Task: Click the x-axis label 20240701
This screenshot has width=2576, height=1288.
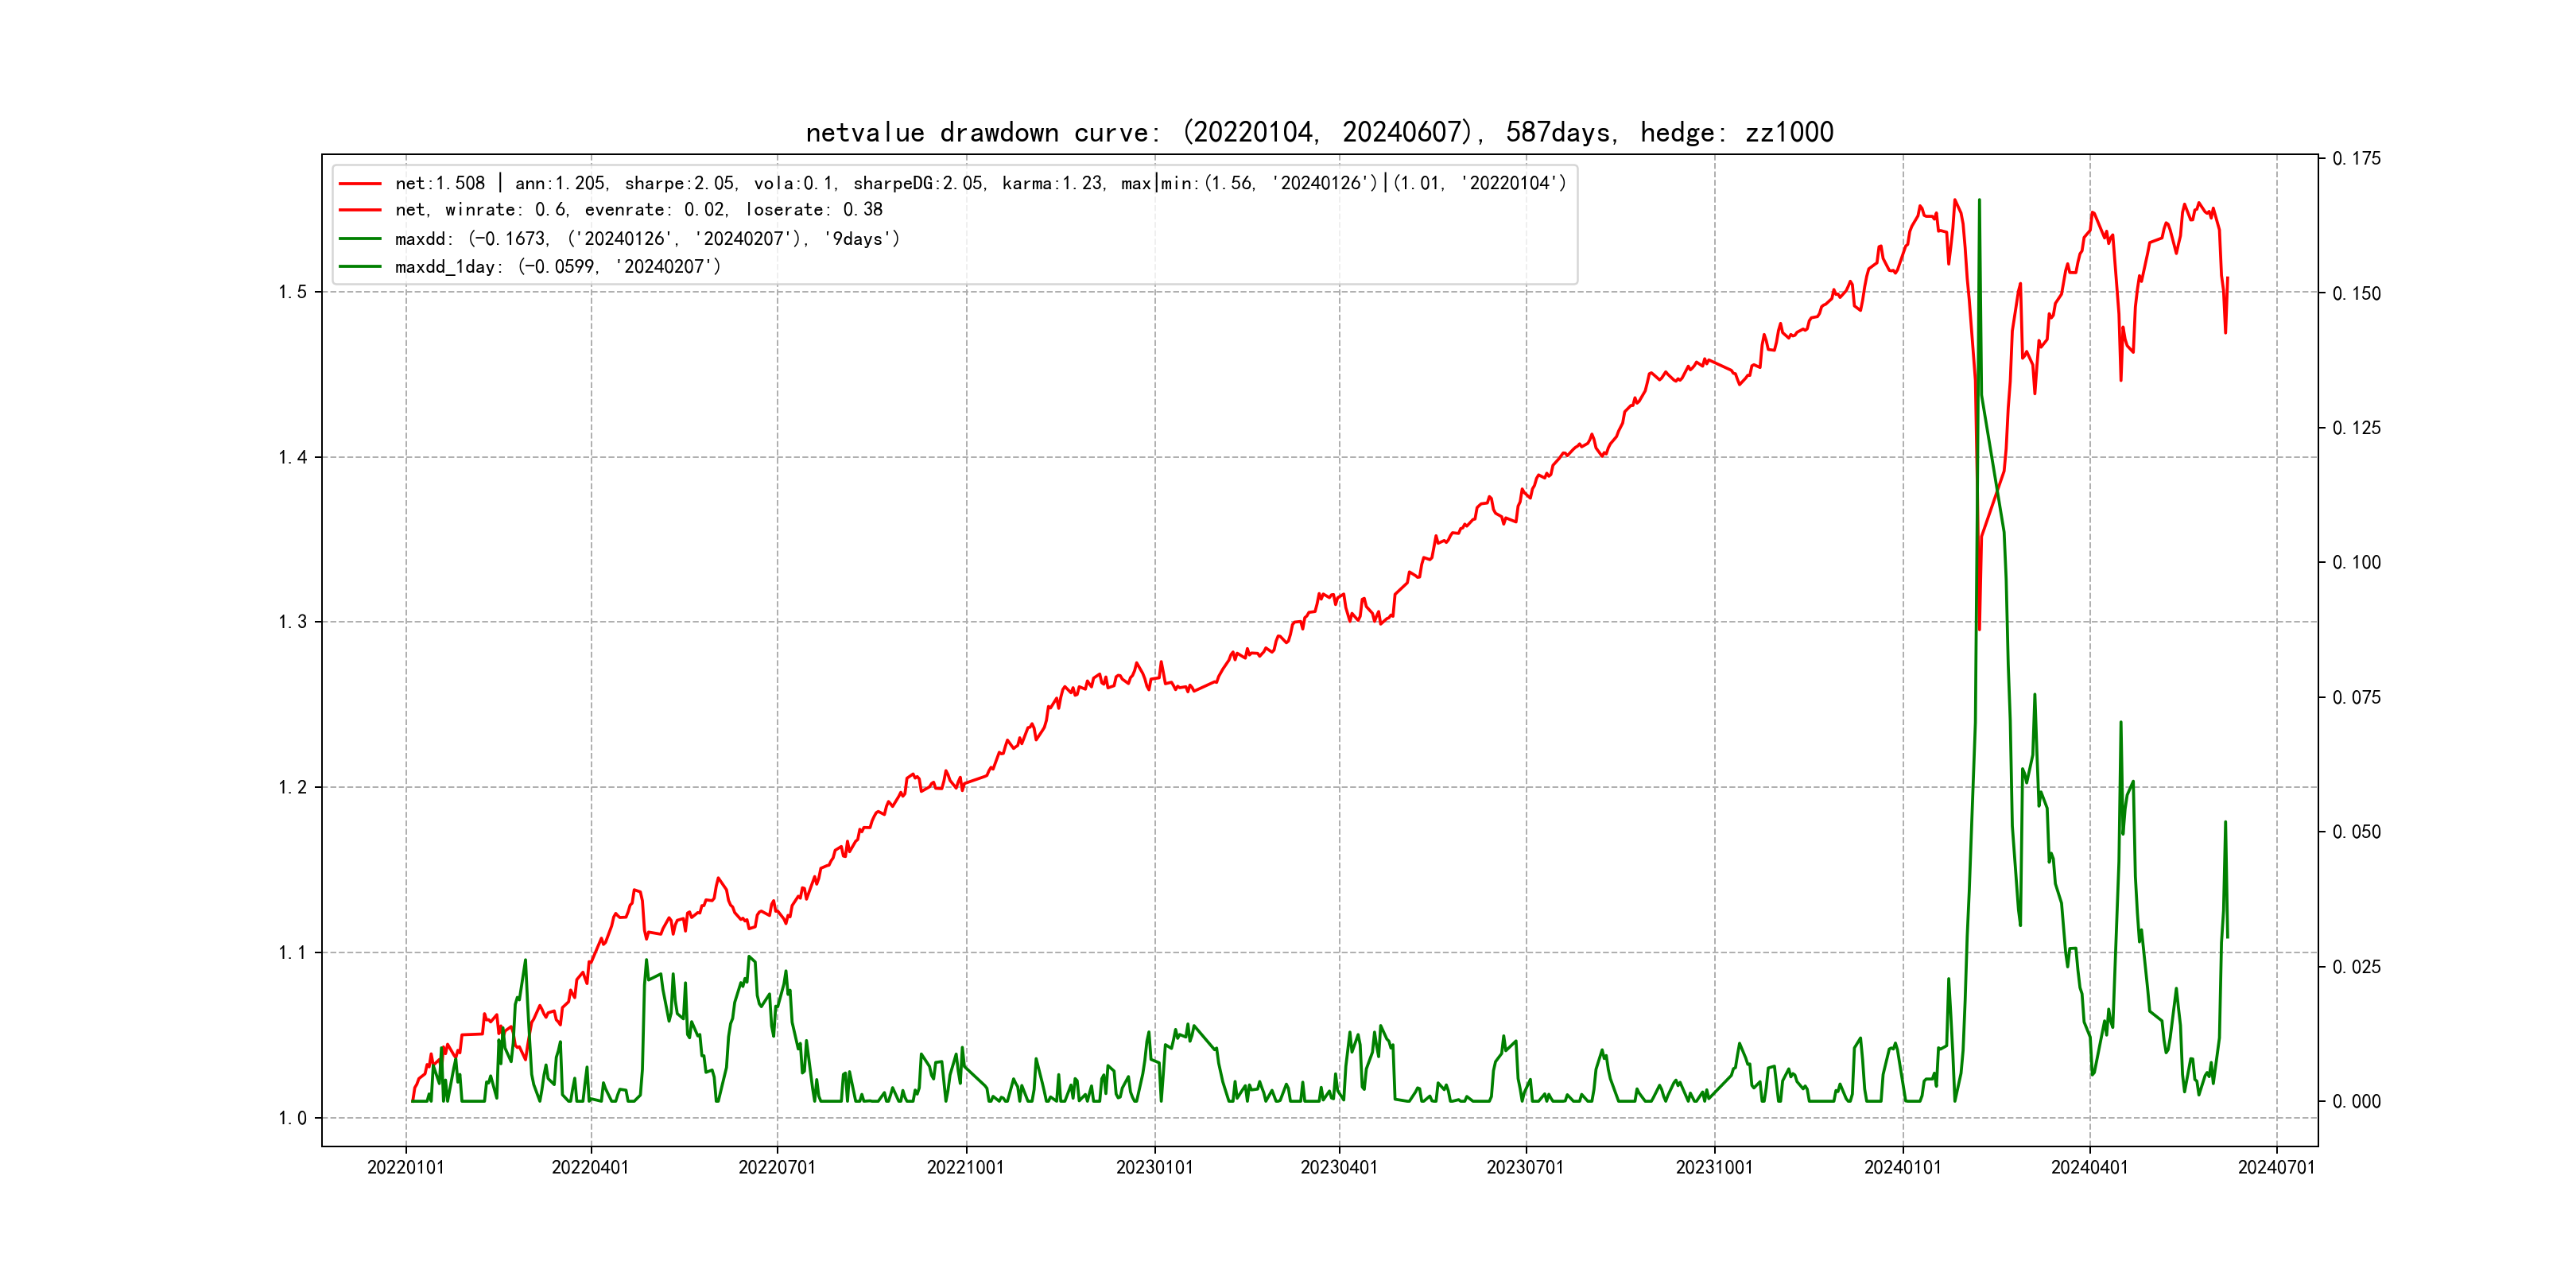Action: click(x=2276, y=1167)
